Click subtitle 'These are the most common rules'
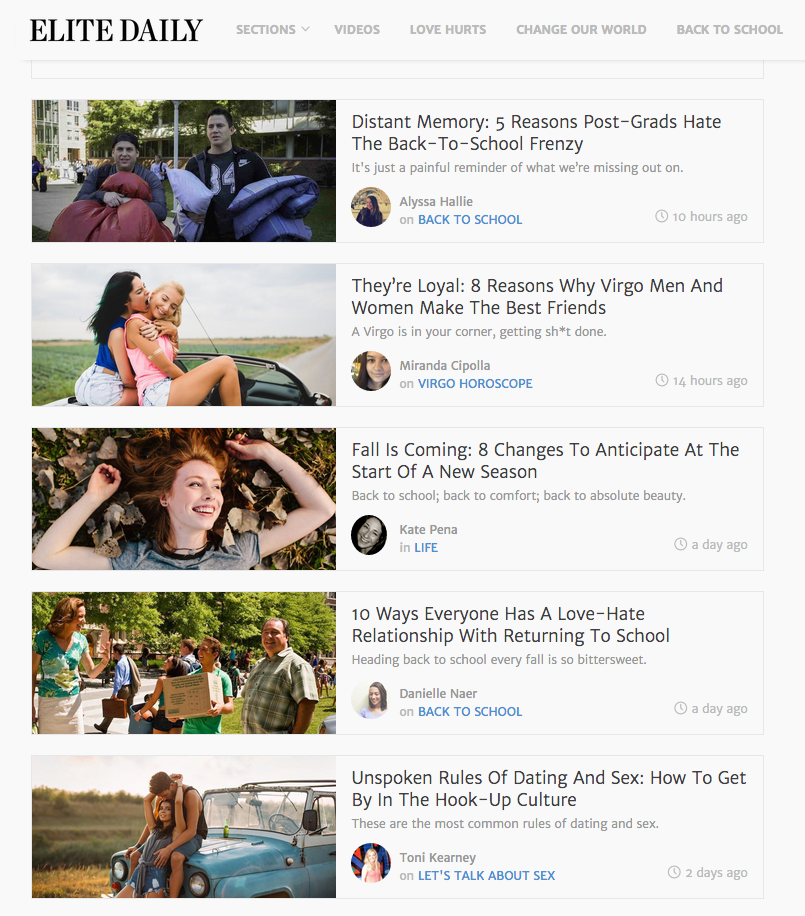 [x=505, y=824]
